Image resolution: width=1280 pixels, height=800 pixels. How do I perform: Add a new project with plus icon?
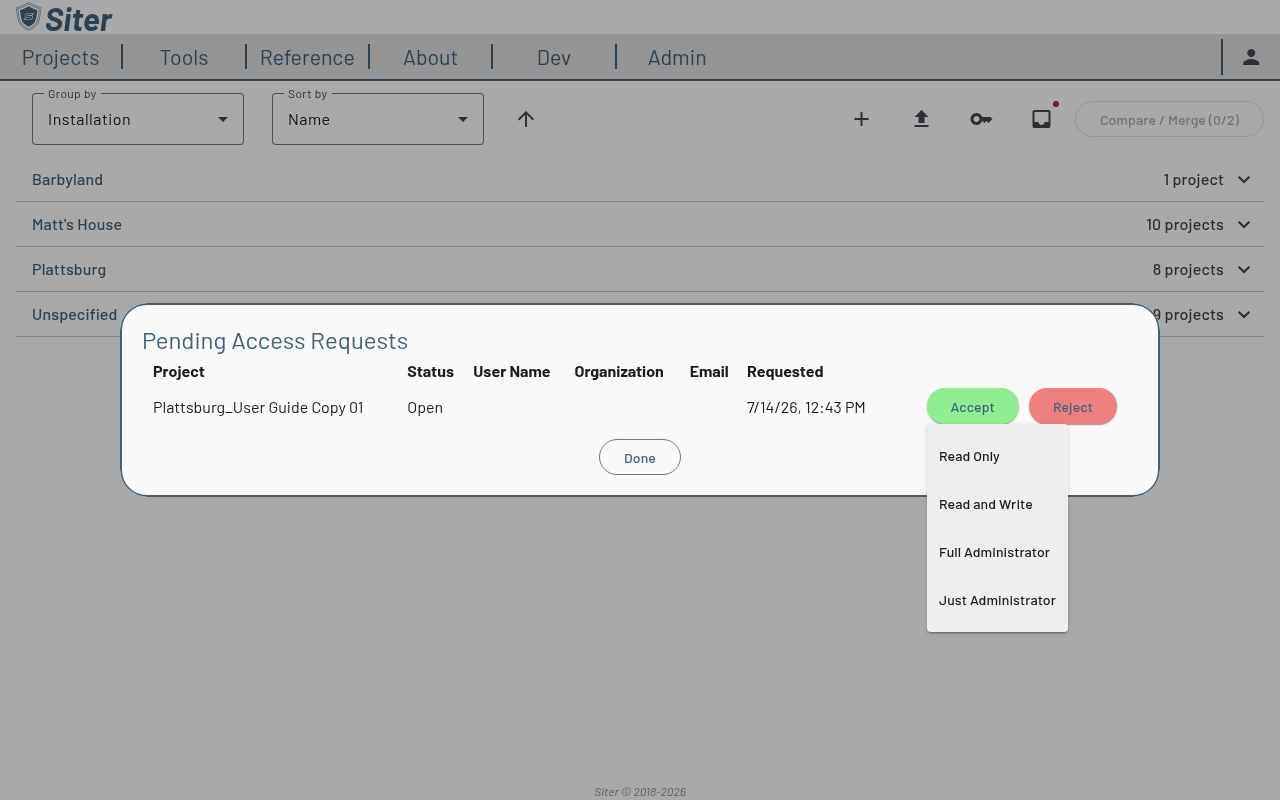pyautogui.click(x=861, y=119)
